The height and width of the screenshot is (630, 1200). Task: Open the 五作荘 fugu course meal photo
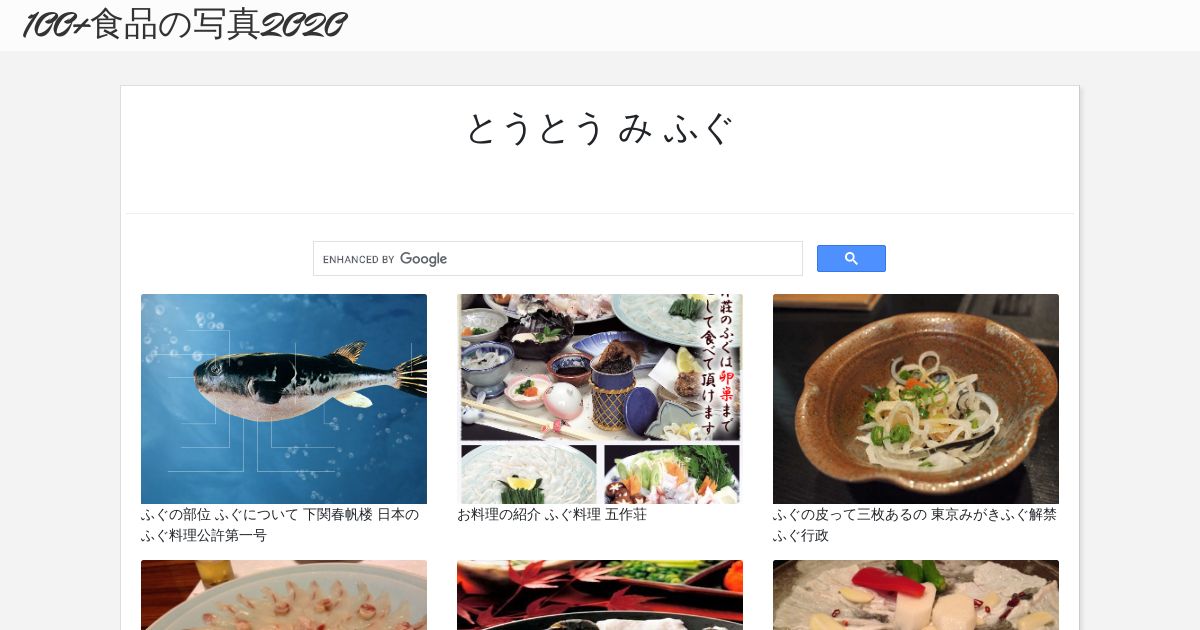click(x=600, y=399)
